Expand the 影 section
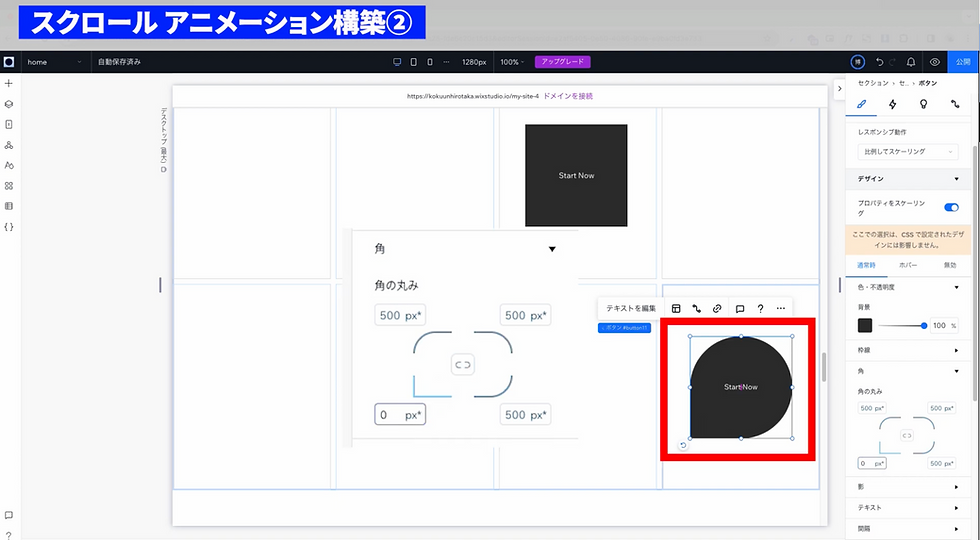This screenshot has height=540, width=980. pyautogui.click(x=956, y=487)
